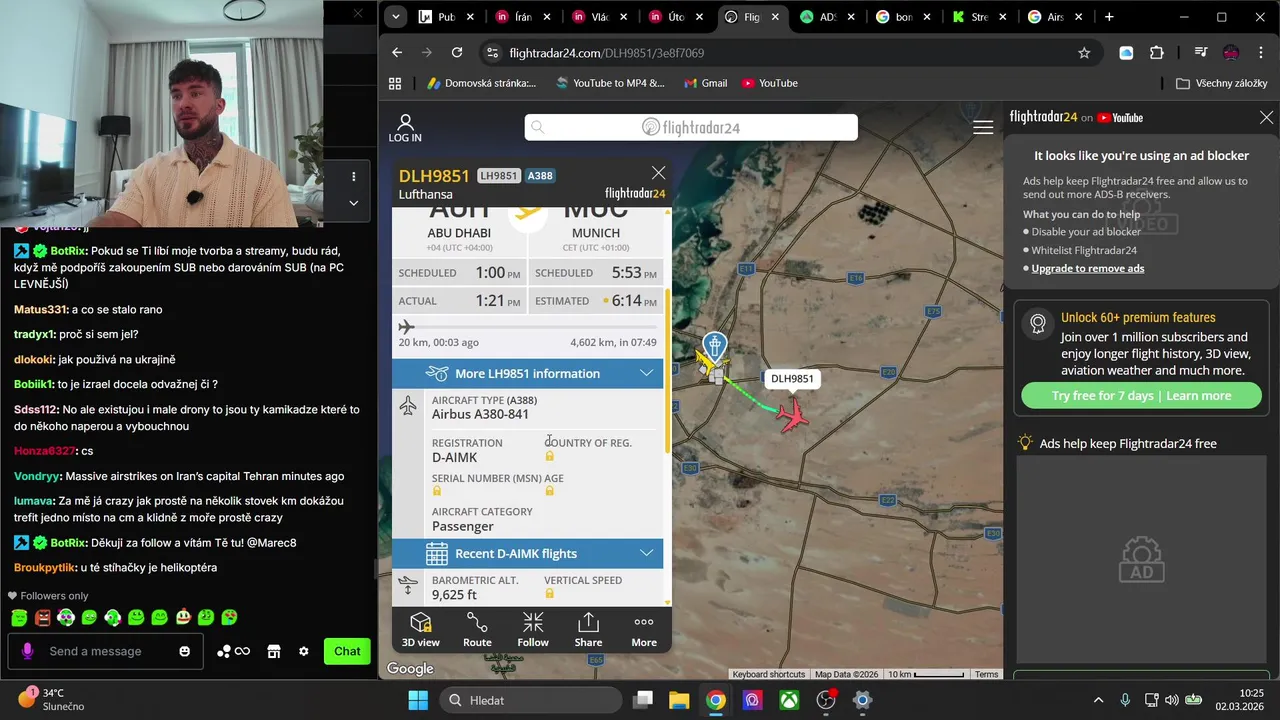Select the Abu Dhabi airport pin on map
The width and height of the screenshot is (1280, 720).
(714, 347)
